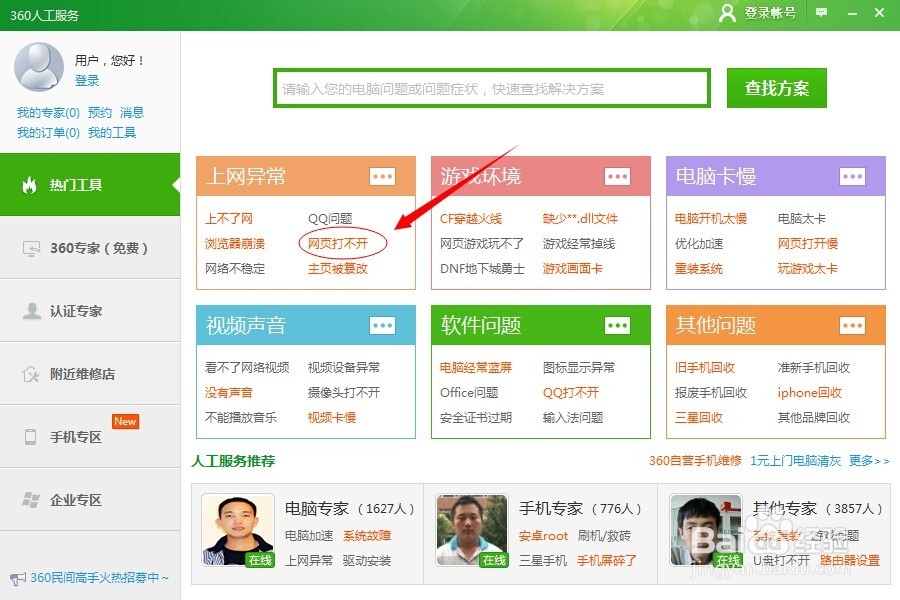
Task: Click the person icon beside 认证专家
Action: [x=31, y=311]
